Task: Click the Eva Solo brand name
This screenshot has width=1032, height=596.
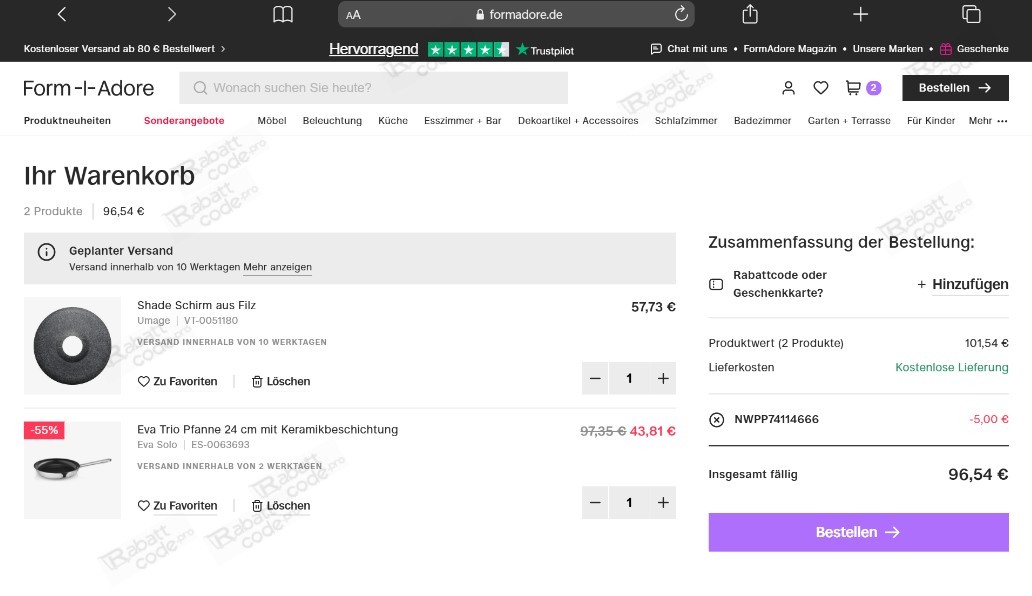Action: [157, 445]
